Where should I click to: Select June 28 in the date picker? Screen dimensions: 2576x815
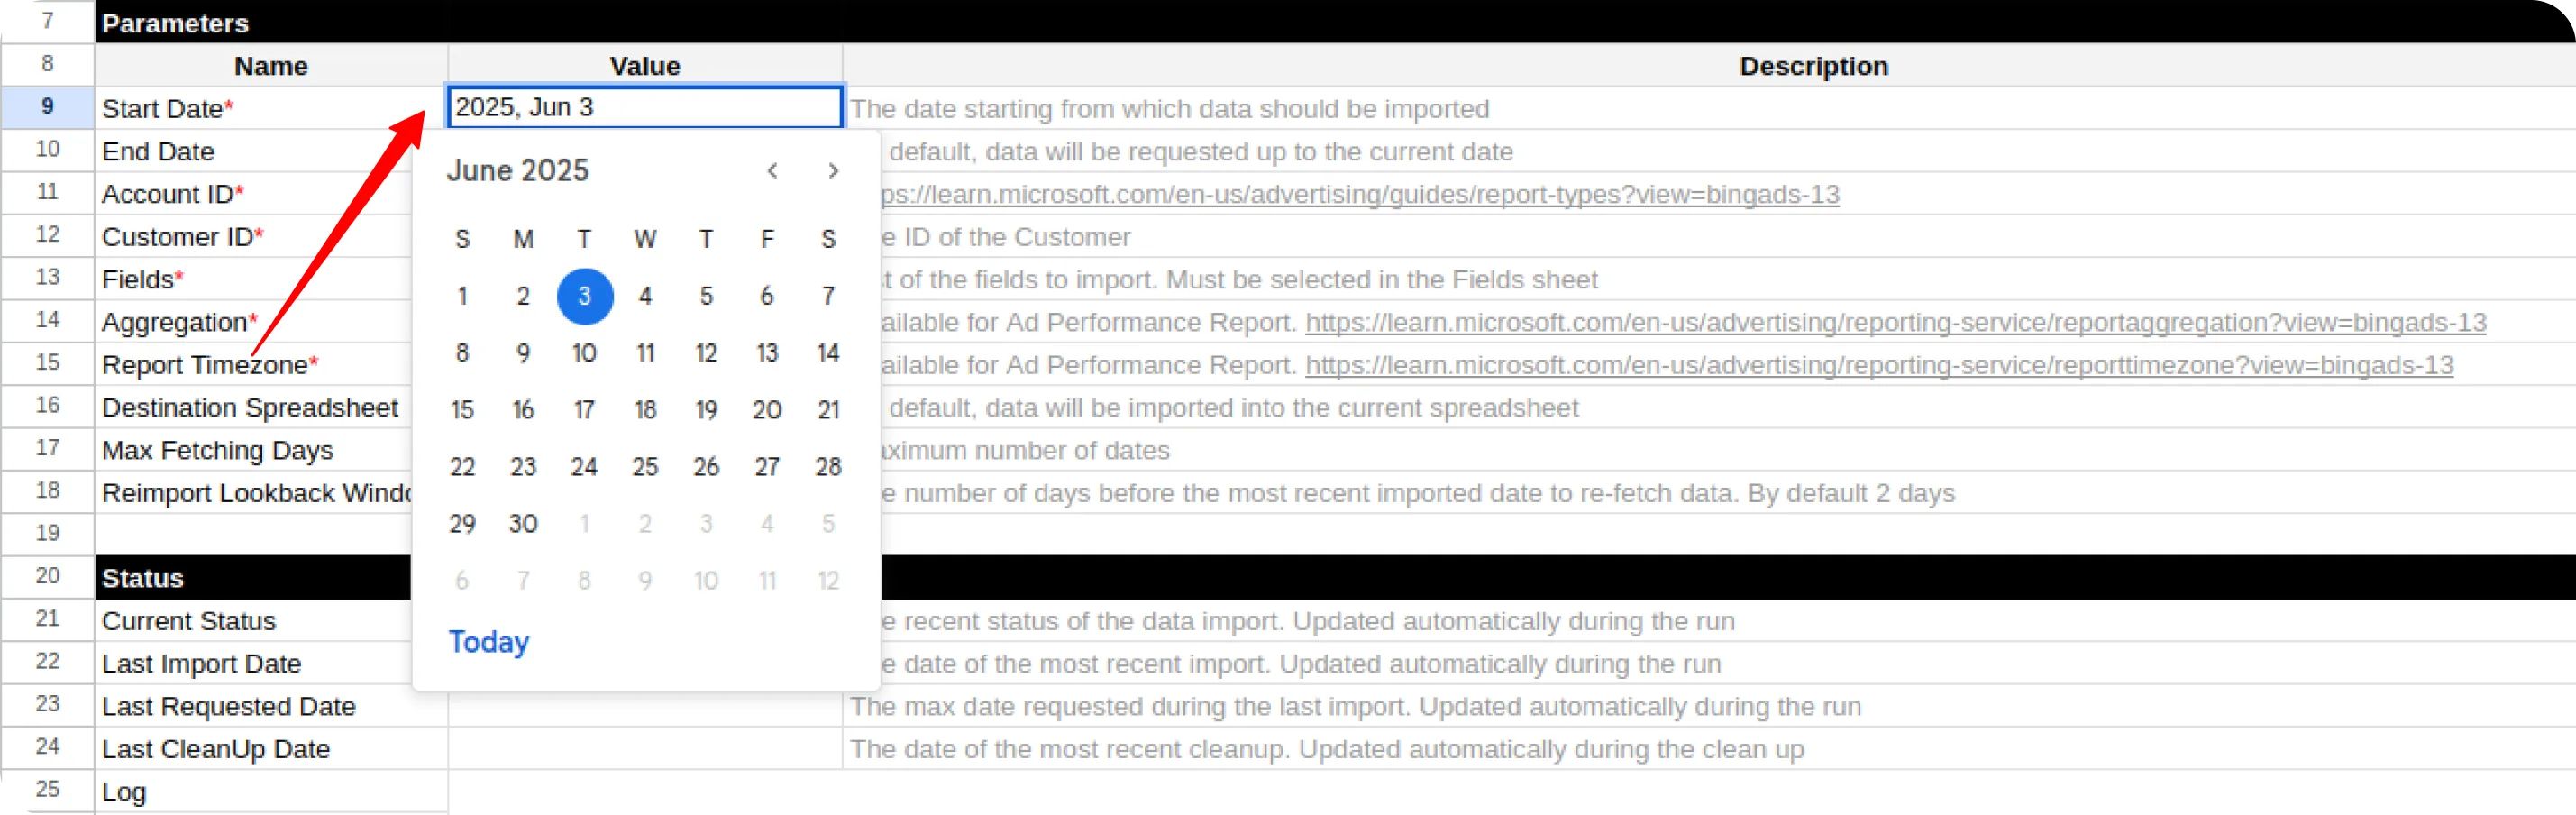(828, 467)
